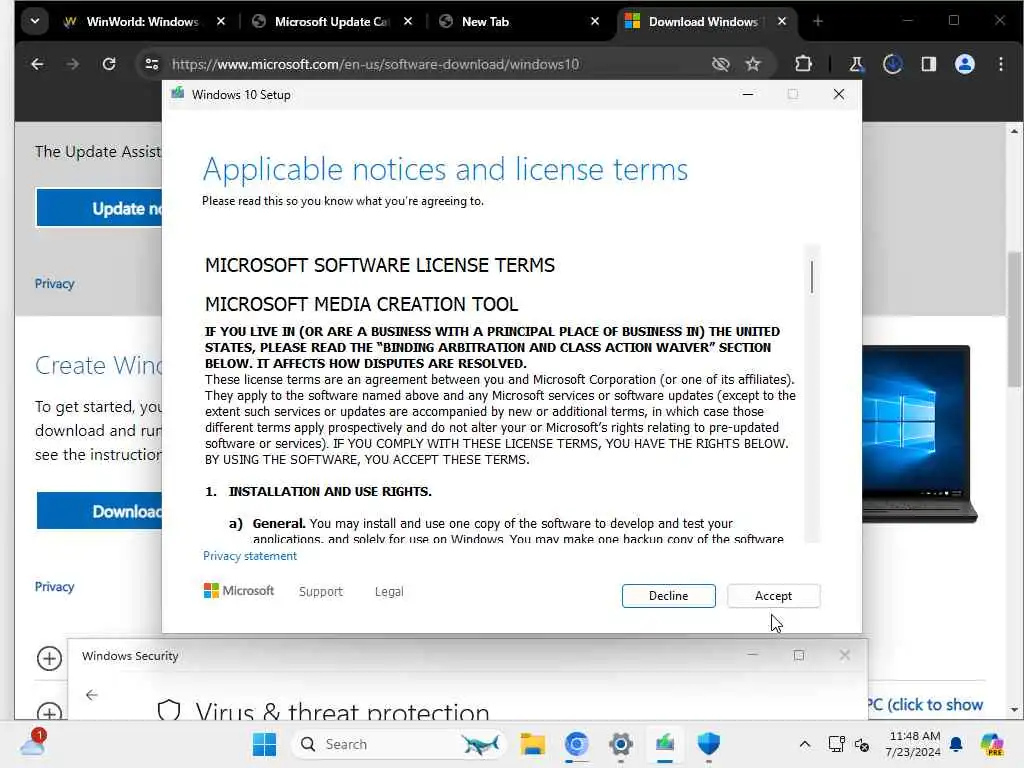This screenshot has width=1024, height=768.
Task: Open the Support link in Setup footer
Action: click(x=321, y=591)
